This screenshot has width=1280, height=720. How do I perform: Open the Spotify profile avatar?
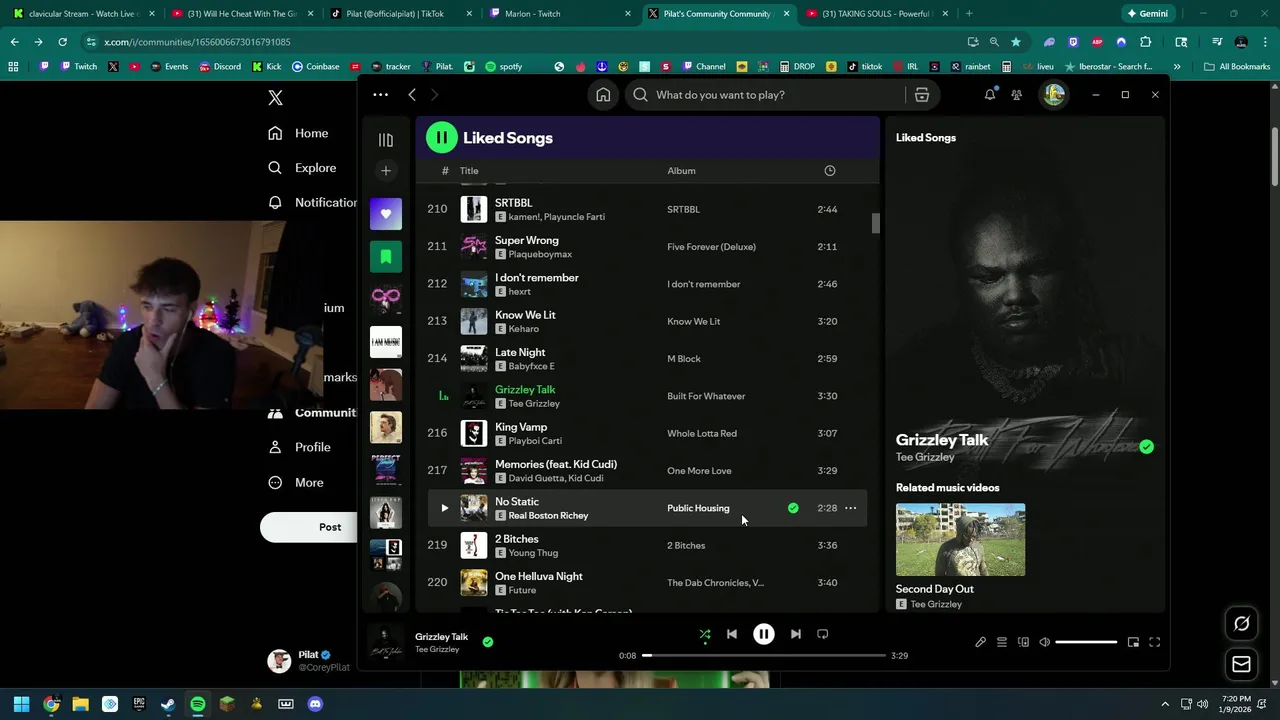(1054, 95)
